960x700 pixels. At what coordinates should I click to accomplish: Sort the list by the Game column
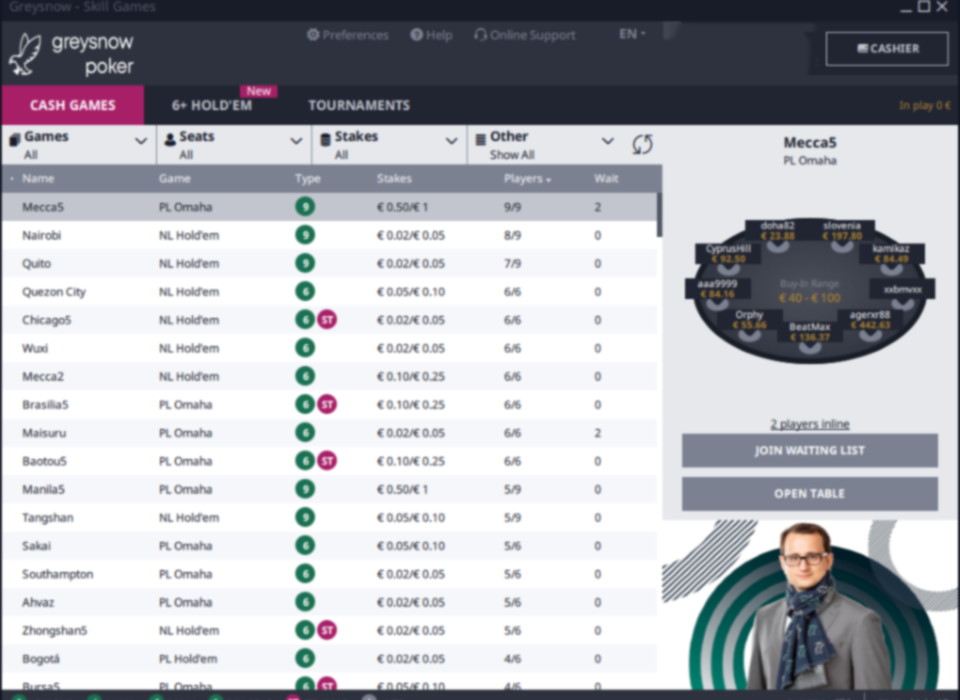pos(174,179)
